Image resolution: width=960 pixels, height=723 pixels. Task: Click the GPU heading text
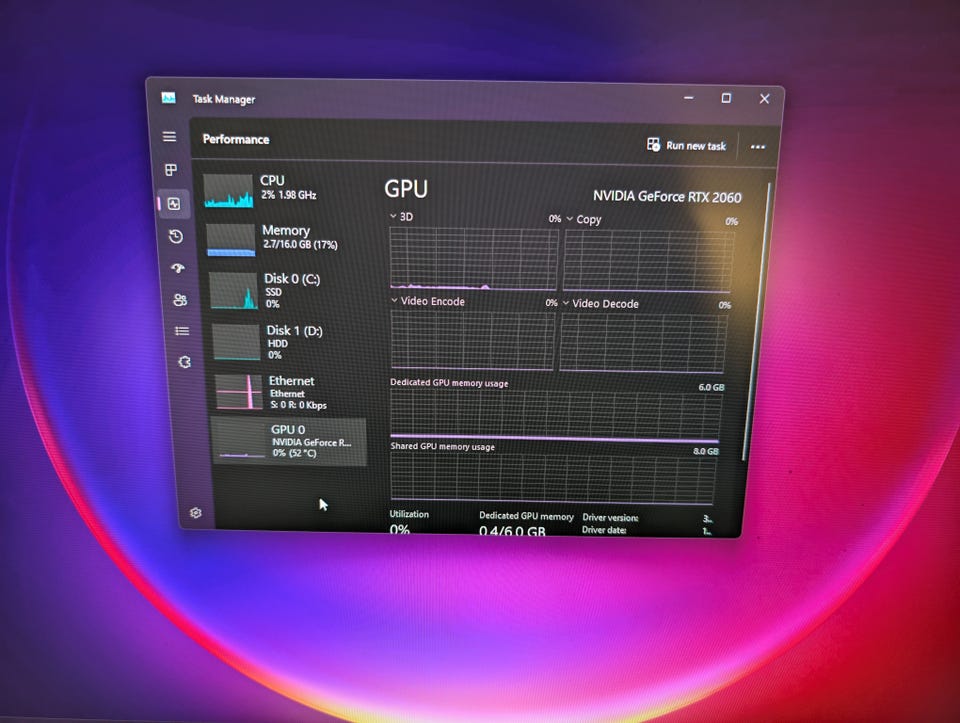(406, 189)
